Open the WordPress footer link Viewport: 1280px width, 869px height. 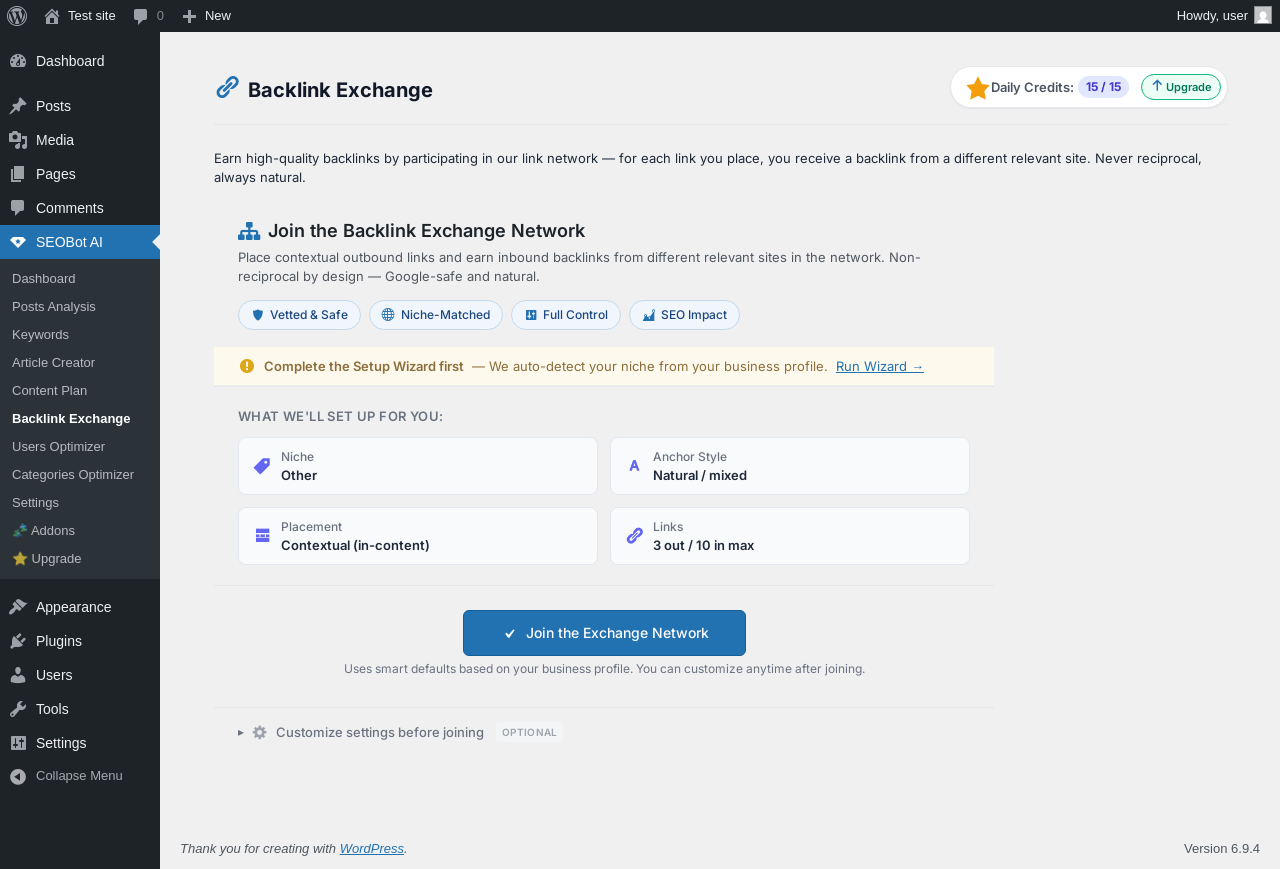tap(371, 849)
